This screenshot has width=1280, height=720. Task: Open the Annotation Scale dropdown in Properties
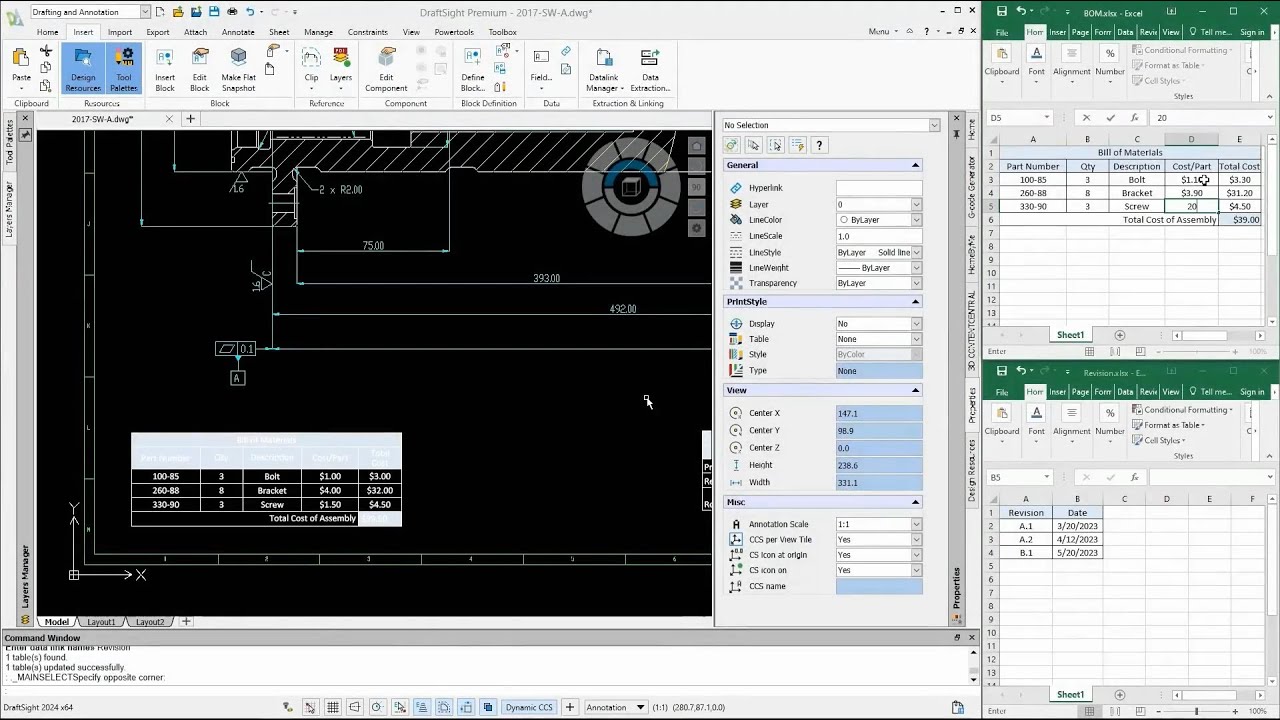click(x=915, y=524)
